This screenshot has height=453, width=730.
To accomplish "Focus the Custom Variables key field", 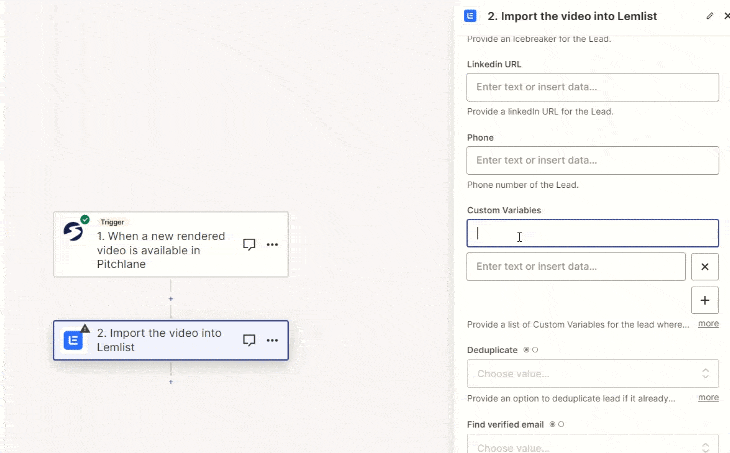I will coord(593,233).
